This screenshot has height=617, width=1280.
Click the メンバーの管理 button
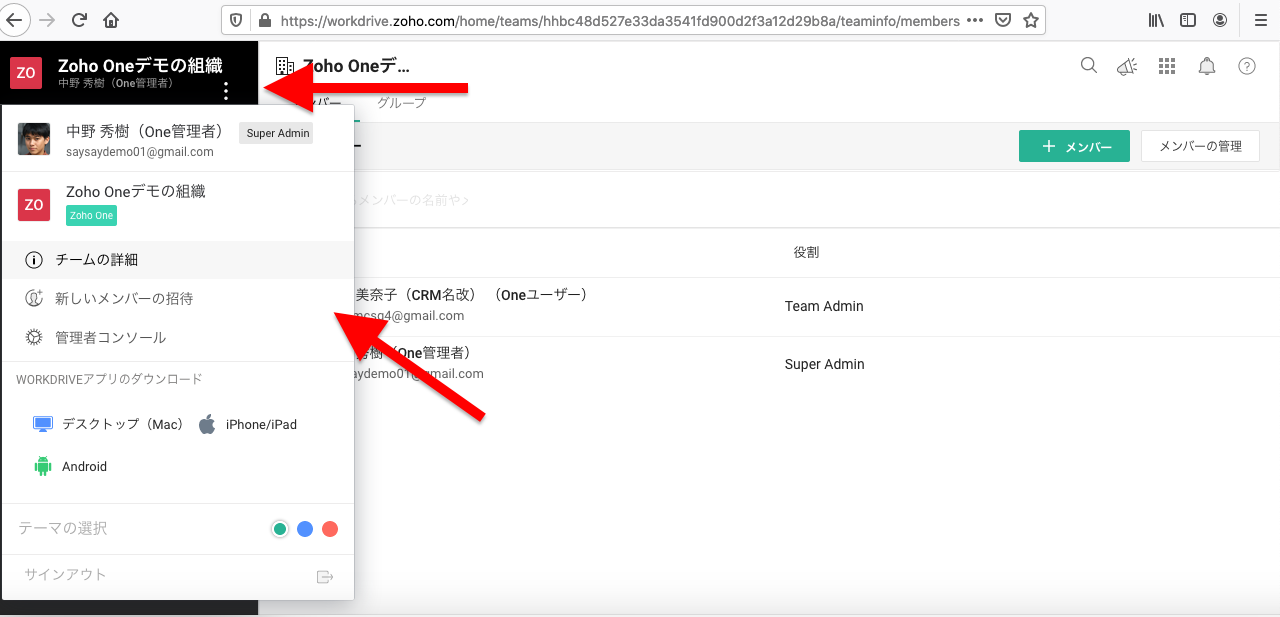(x=1200, y=146)
